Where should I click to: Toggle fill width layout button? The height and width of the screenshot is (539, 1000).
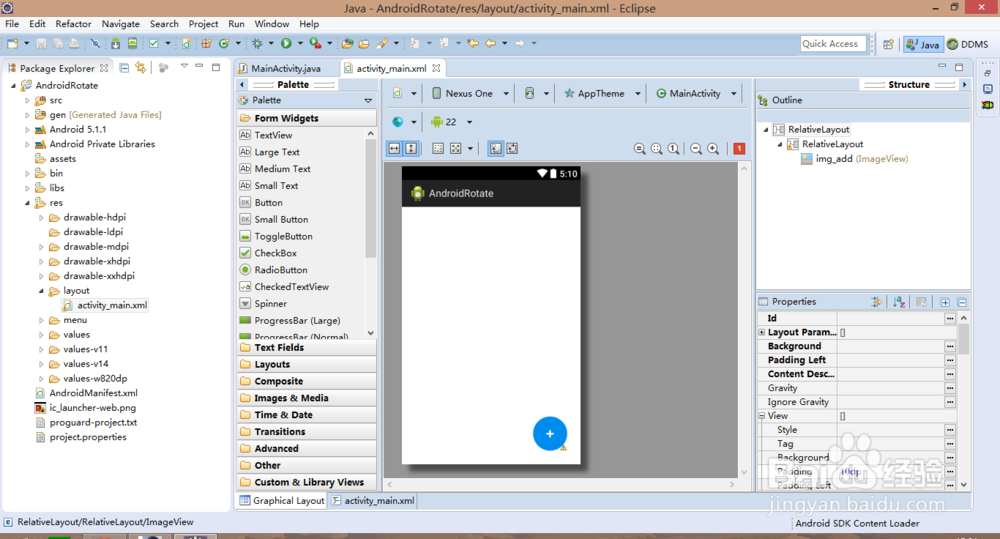(x=394, y=149)
